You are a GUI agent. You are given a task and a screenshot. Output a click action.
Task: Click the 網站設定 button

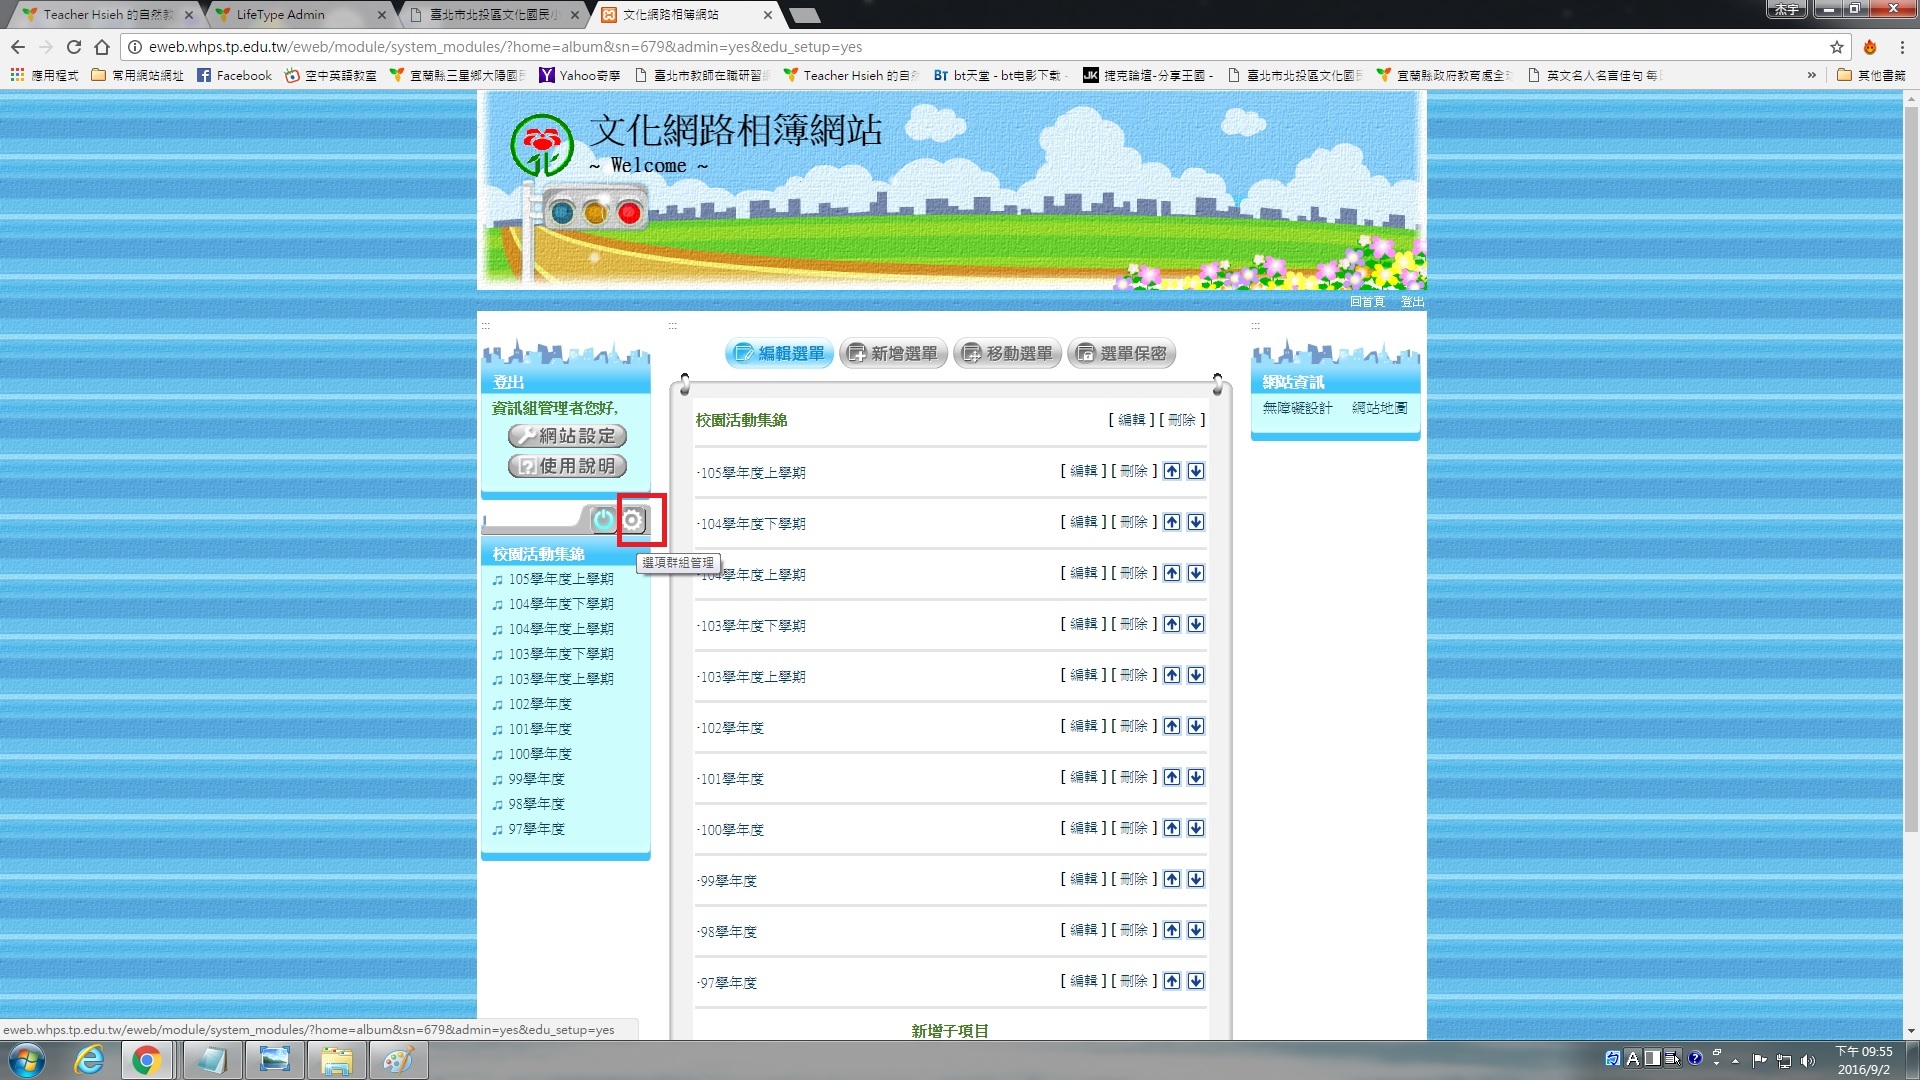[567, 436]
